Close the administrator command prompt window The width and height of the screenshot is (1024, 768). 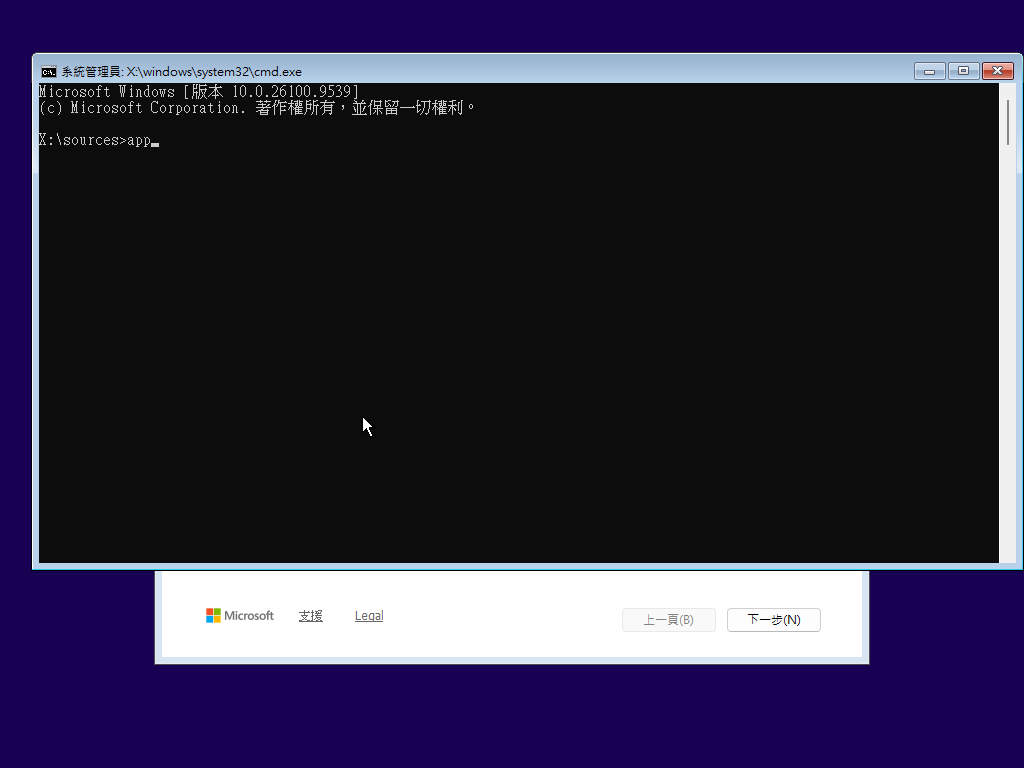pos(998,71)
